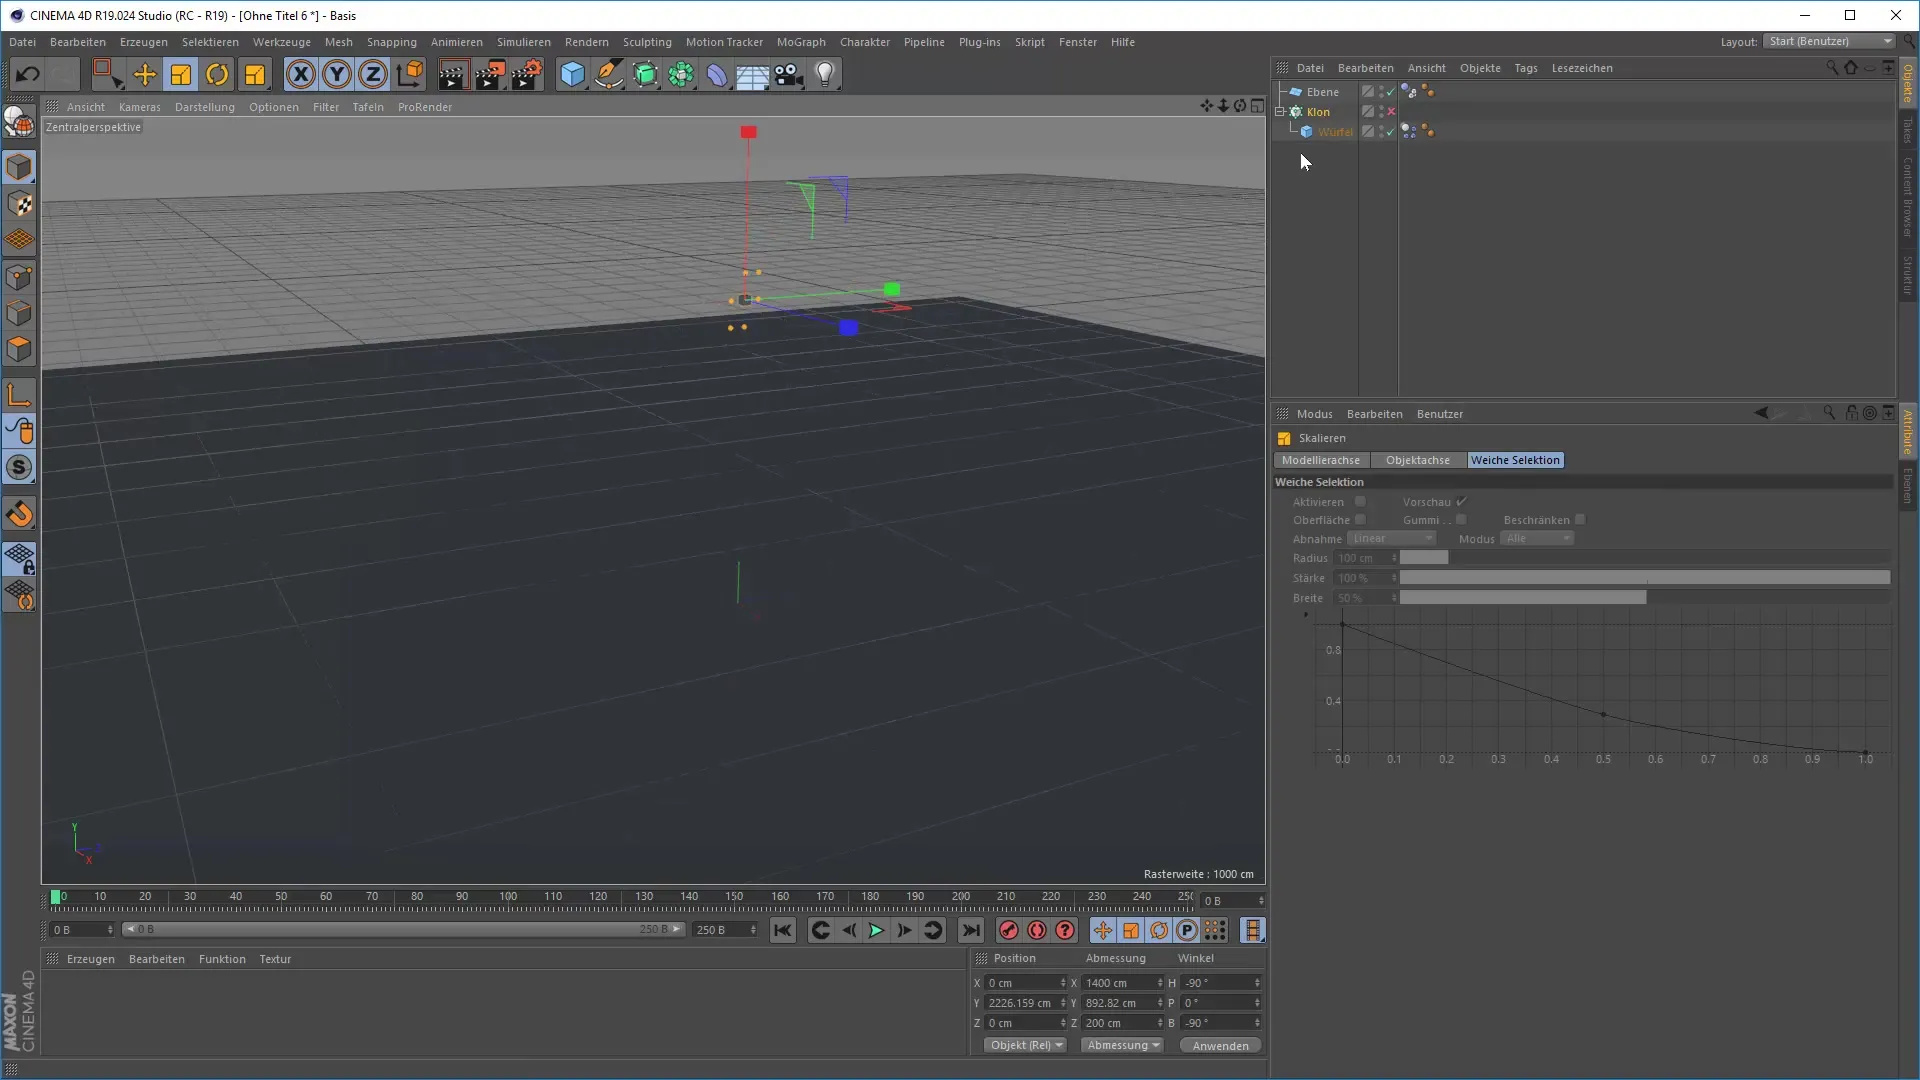Select the Live Selection tool
Viewport: 1920px width, 1080px height.
tap(106, 74)
